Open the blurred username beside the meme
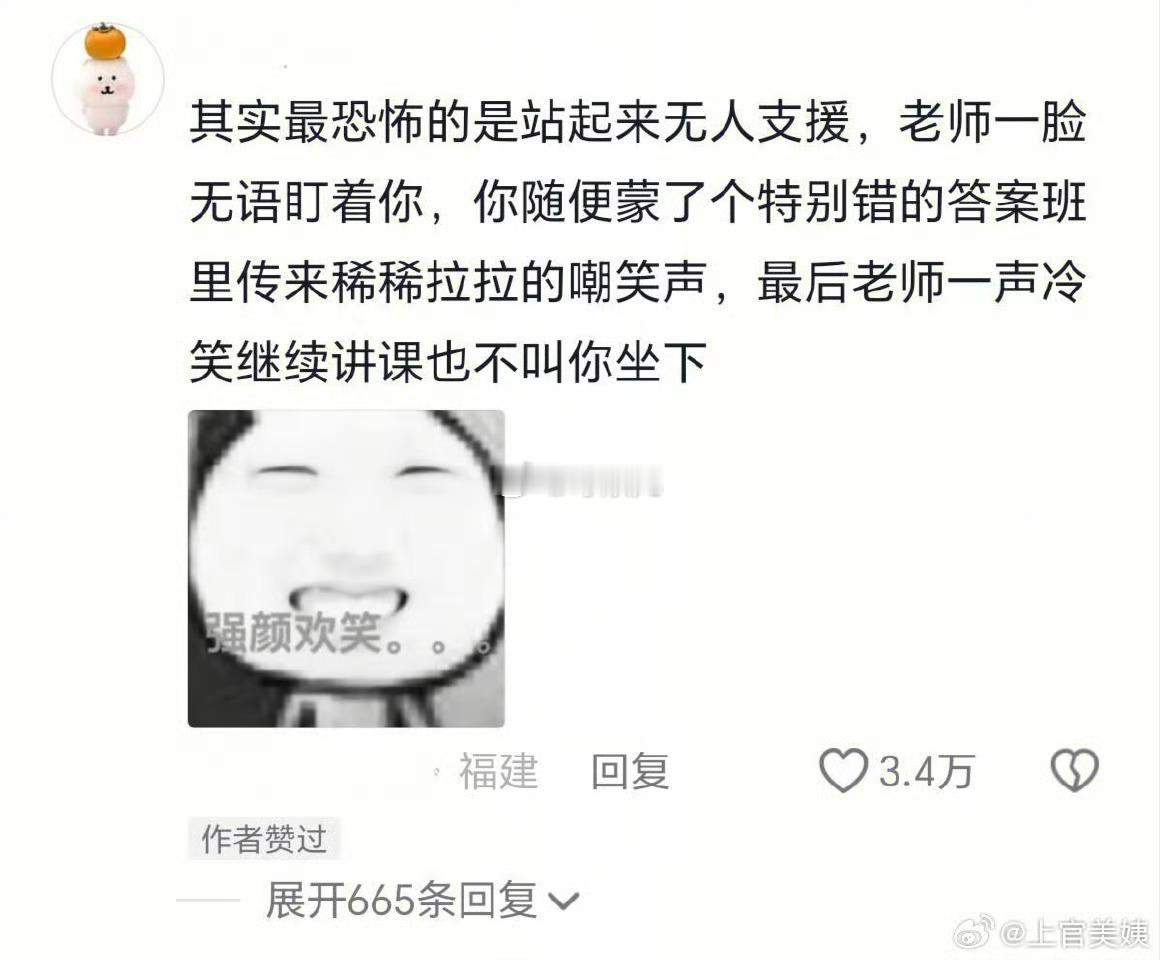The height and width of the screenshot is (960, 1160). point(584,479)
